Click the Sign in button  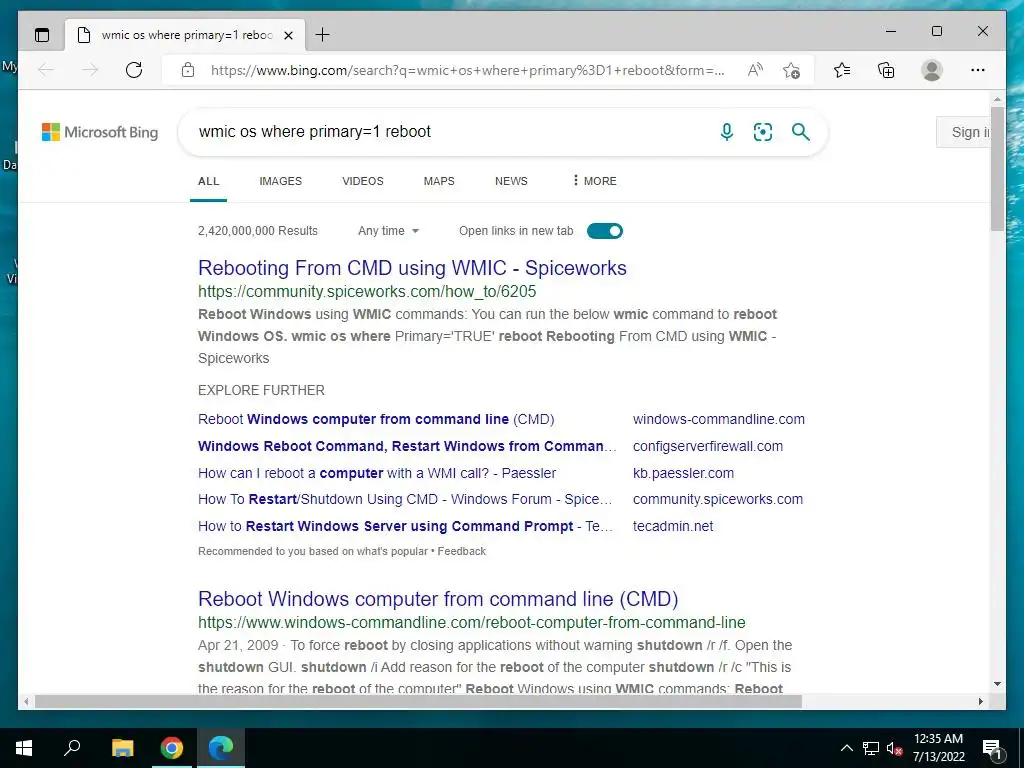coord(963,132)
